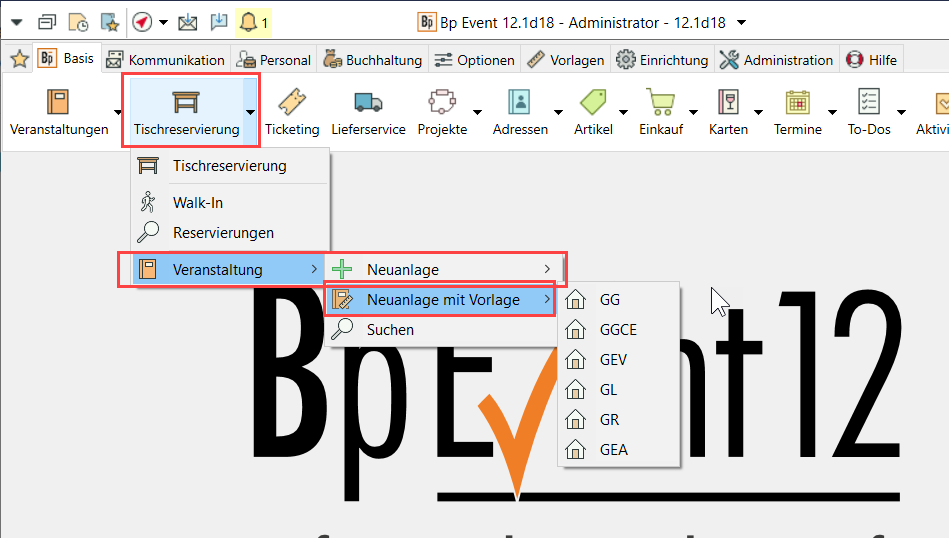
Task: Select the GGCE template entry
Action: click(x=617, y=329)
